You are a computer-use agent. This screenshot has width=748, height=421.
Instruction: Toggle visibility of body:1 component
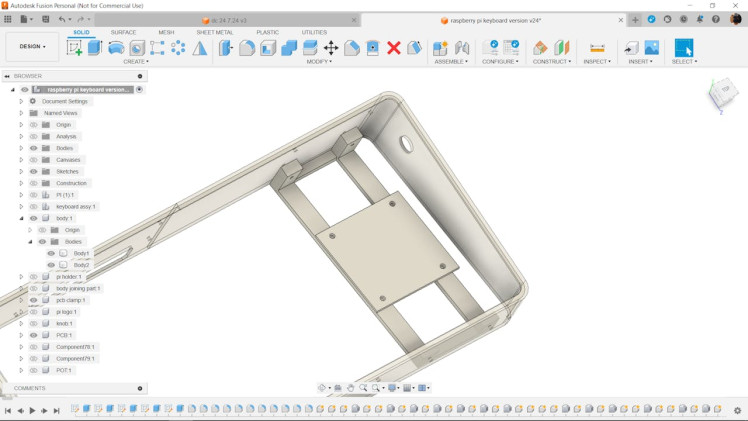pyautogui.click(x=33, y=218)
